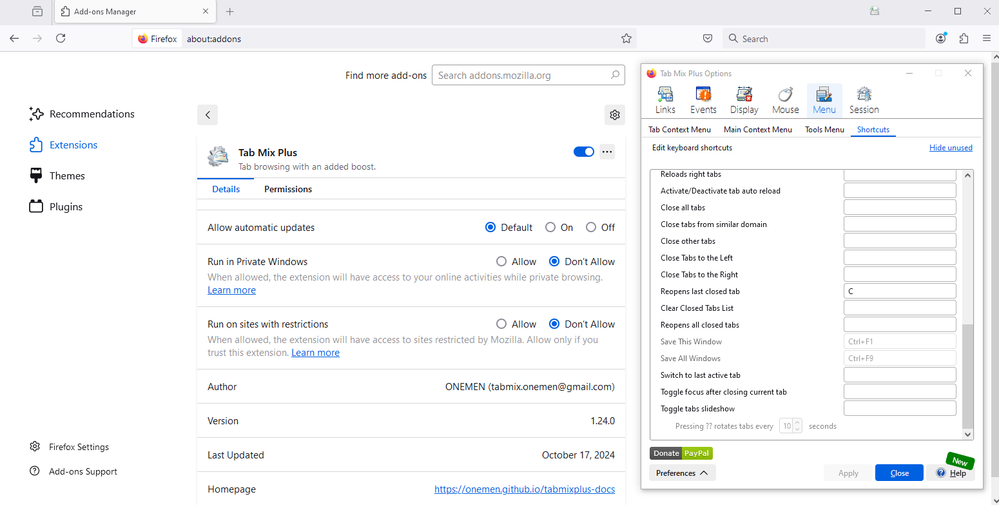999x505 pixels.
Task: Bookmark this page with the star
Action: [x=626, y=39]
